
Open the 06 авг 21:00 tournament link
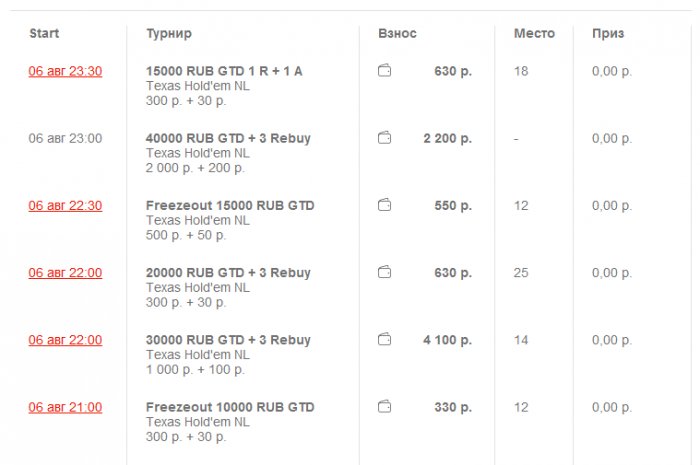tap(65, 407)
